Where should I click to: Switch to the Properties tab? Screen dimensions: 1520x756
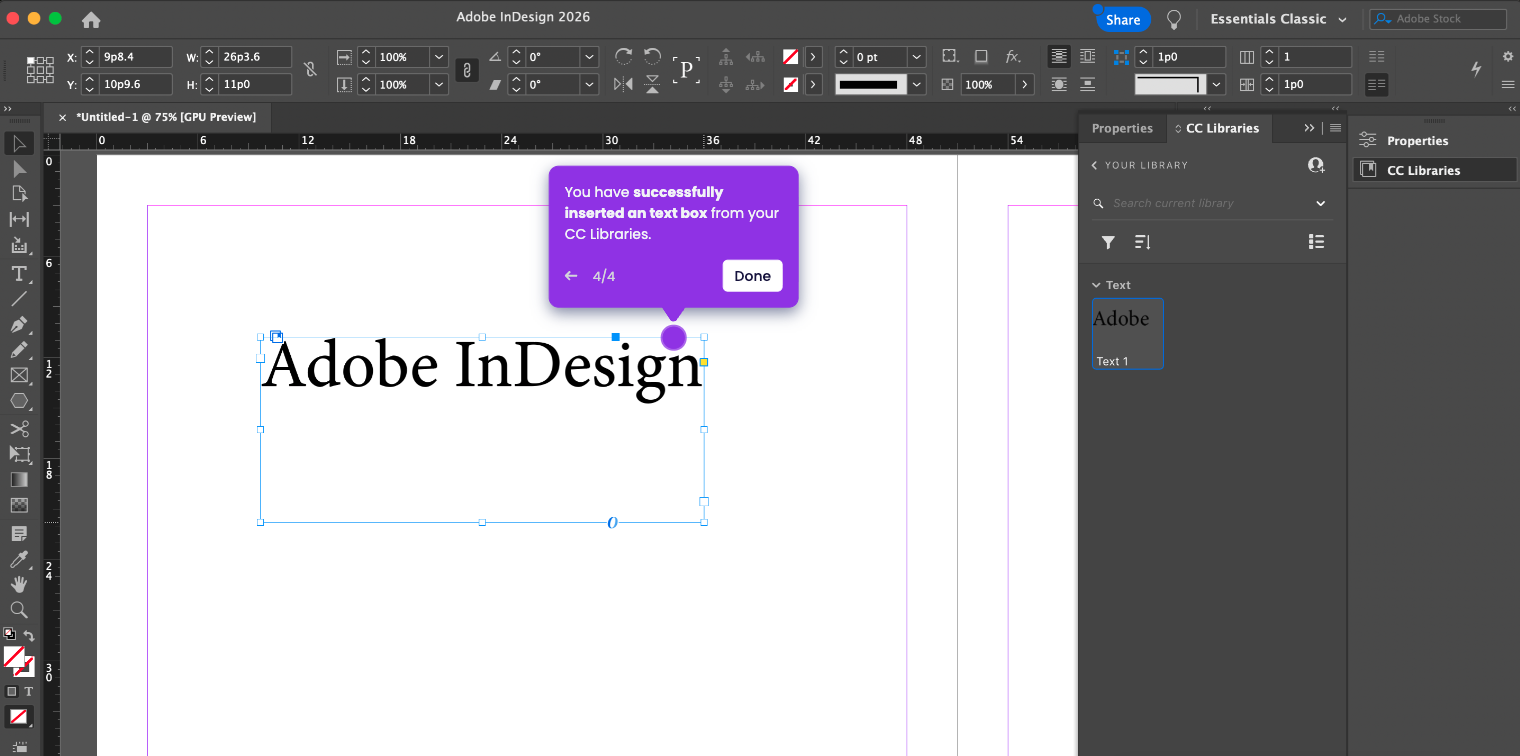1122,128
